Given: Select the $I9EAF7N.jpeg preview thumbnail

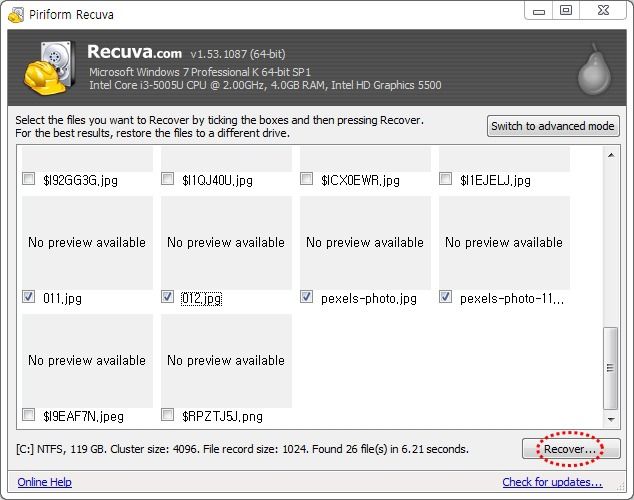Looking at the screenshot, I should [x=87, y=361].
